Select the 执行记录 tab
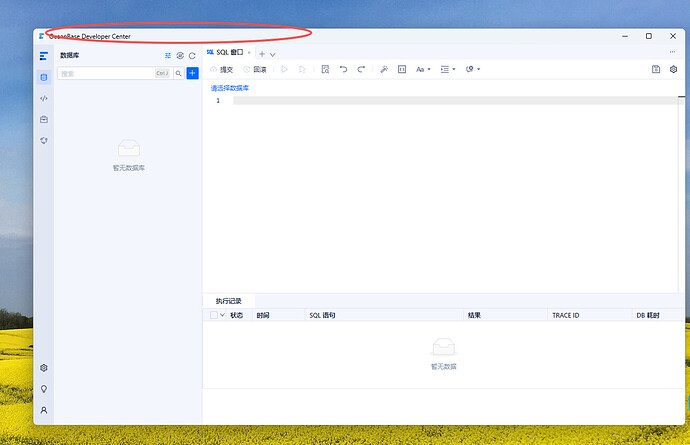This screenshot has height=445, width=690. click(x=228, y=300)
